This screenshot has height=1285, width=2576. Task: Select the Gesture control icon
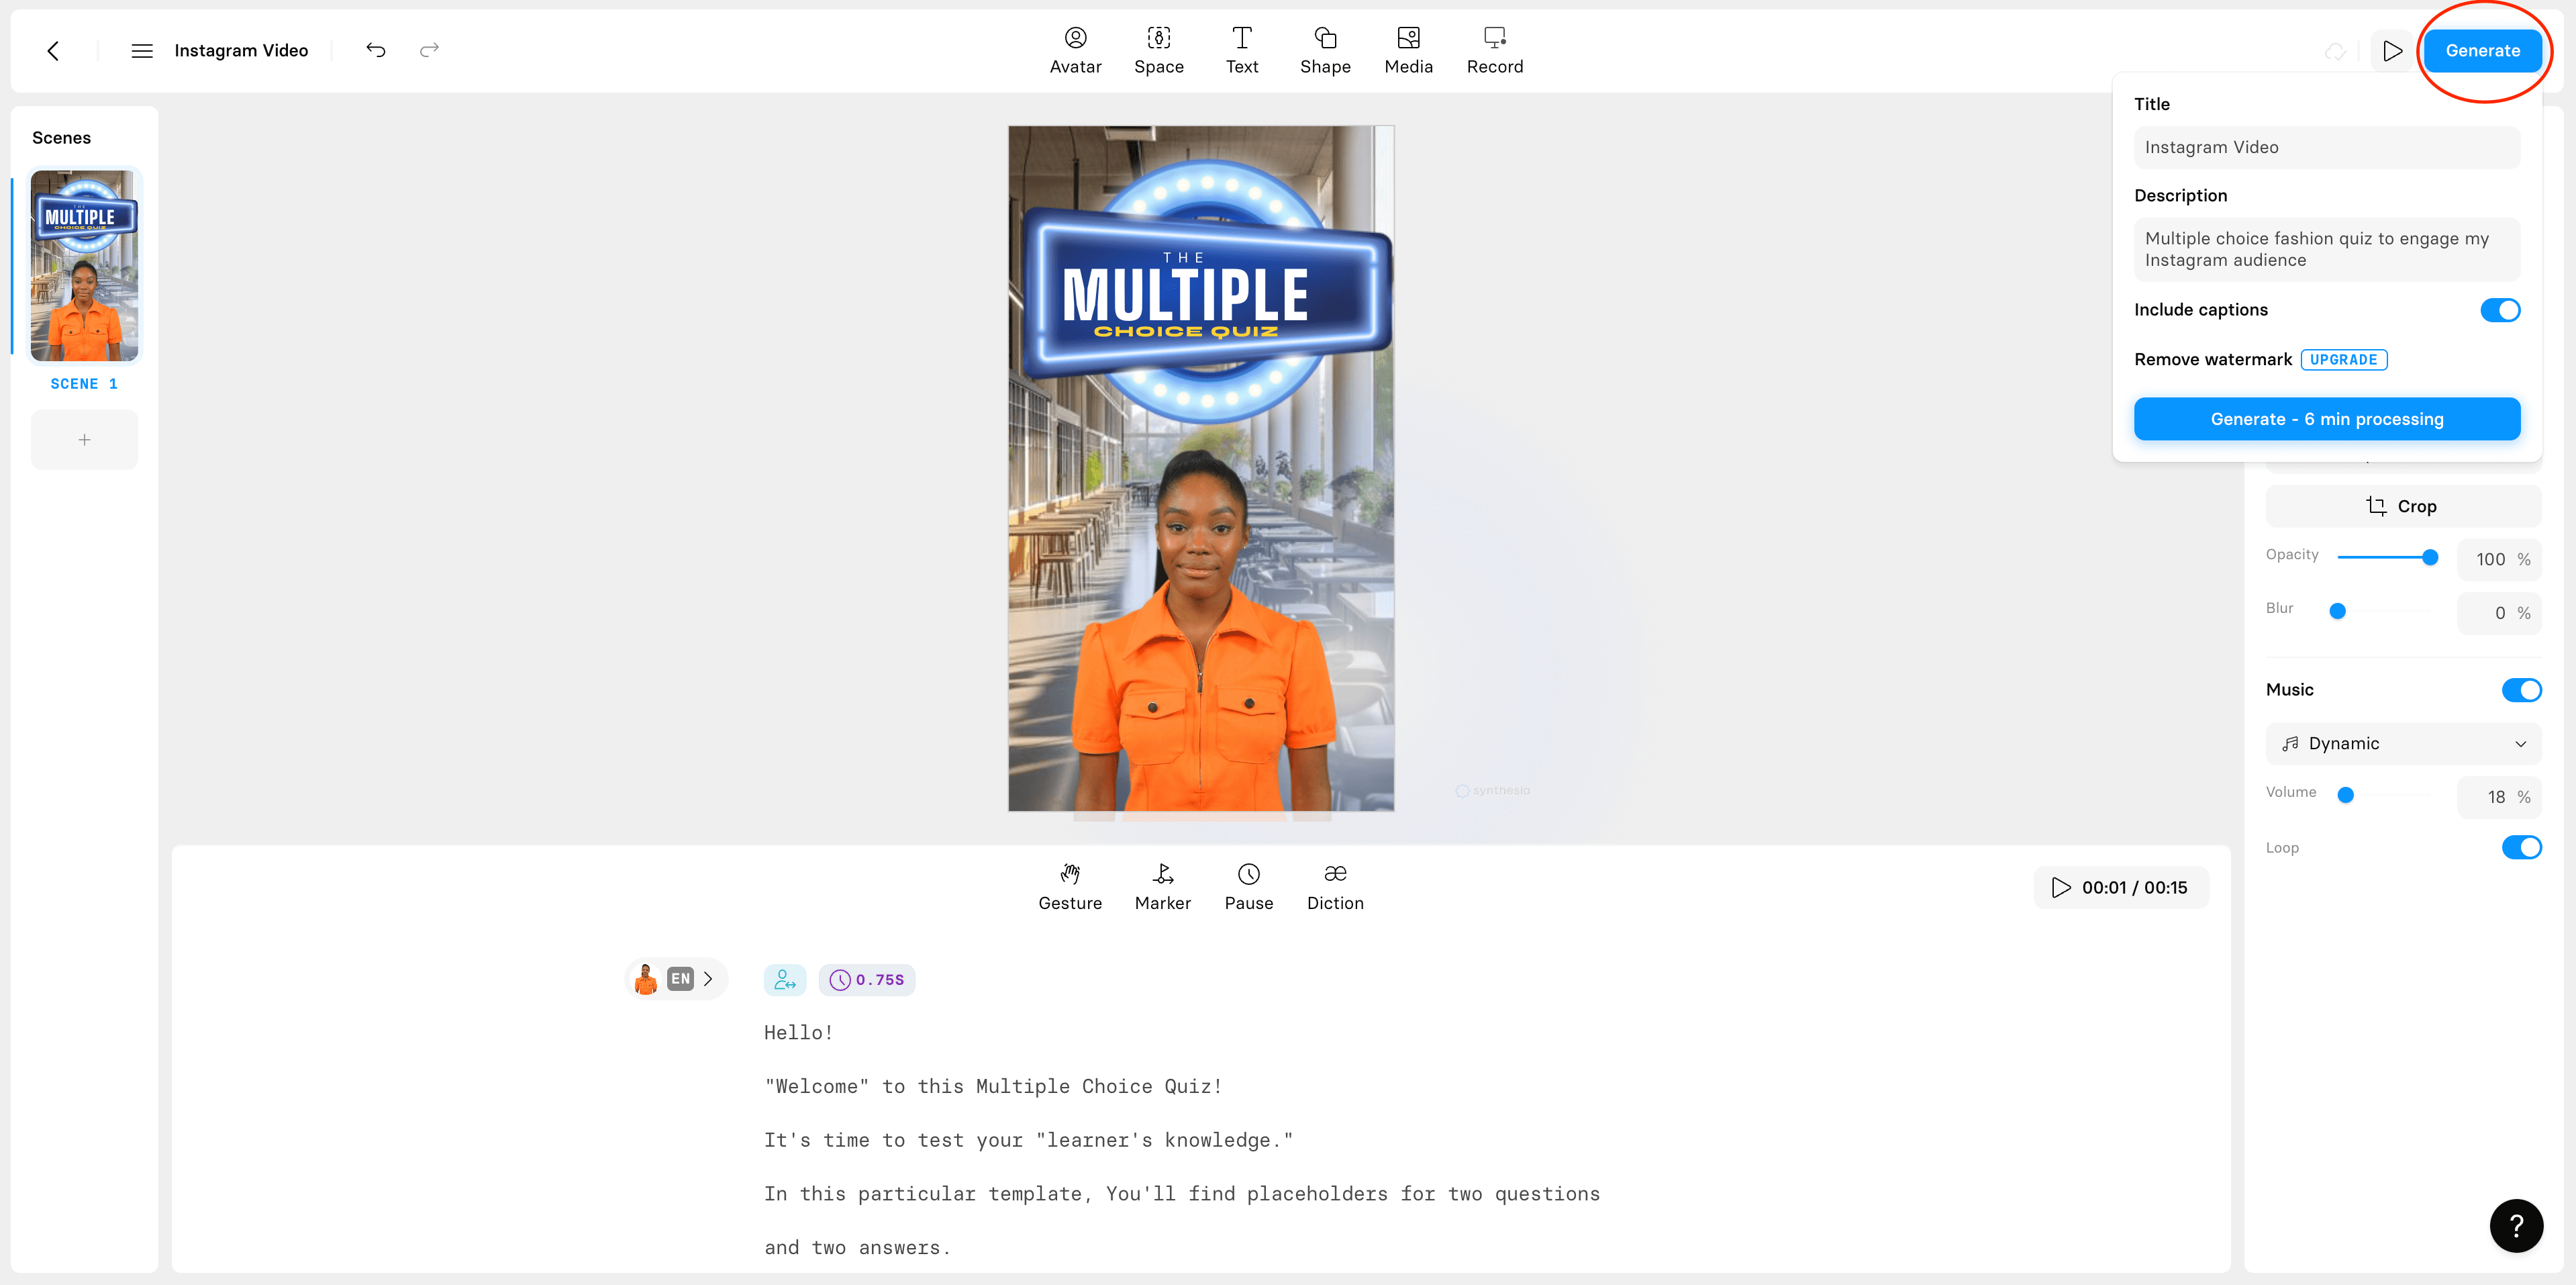tap(1069, 873)
